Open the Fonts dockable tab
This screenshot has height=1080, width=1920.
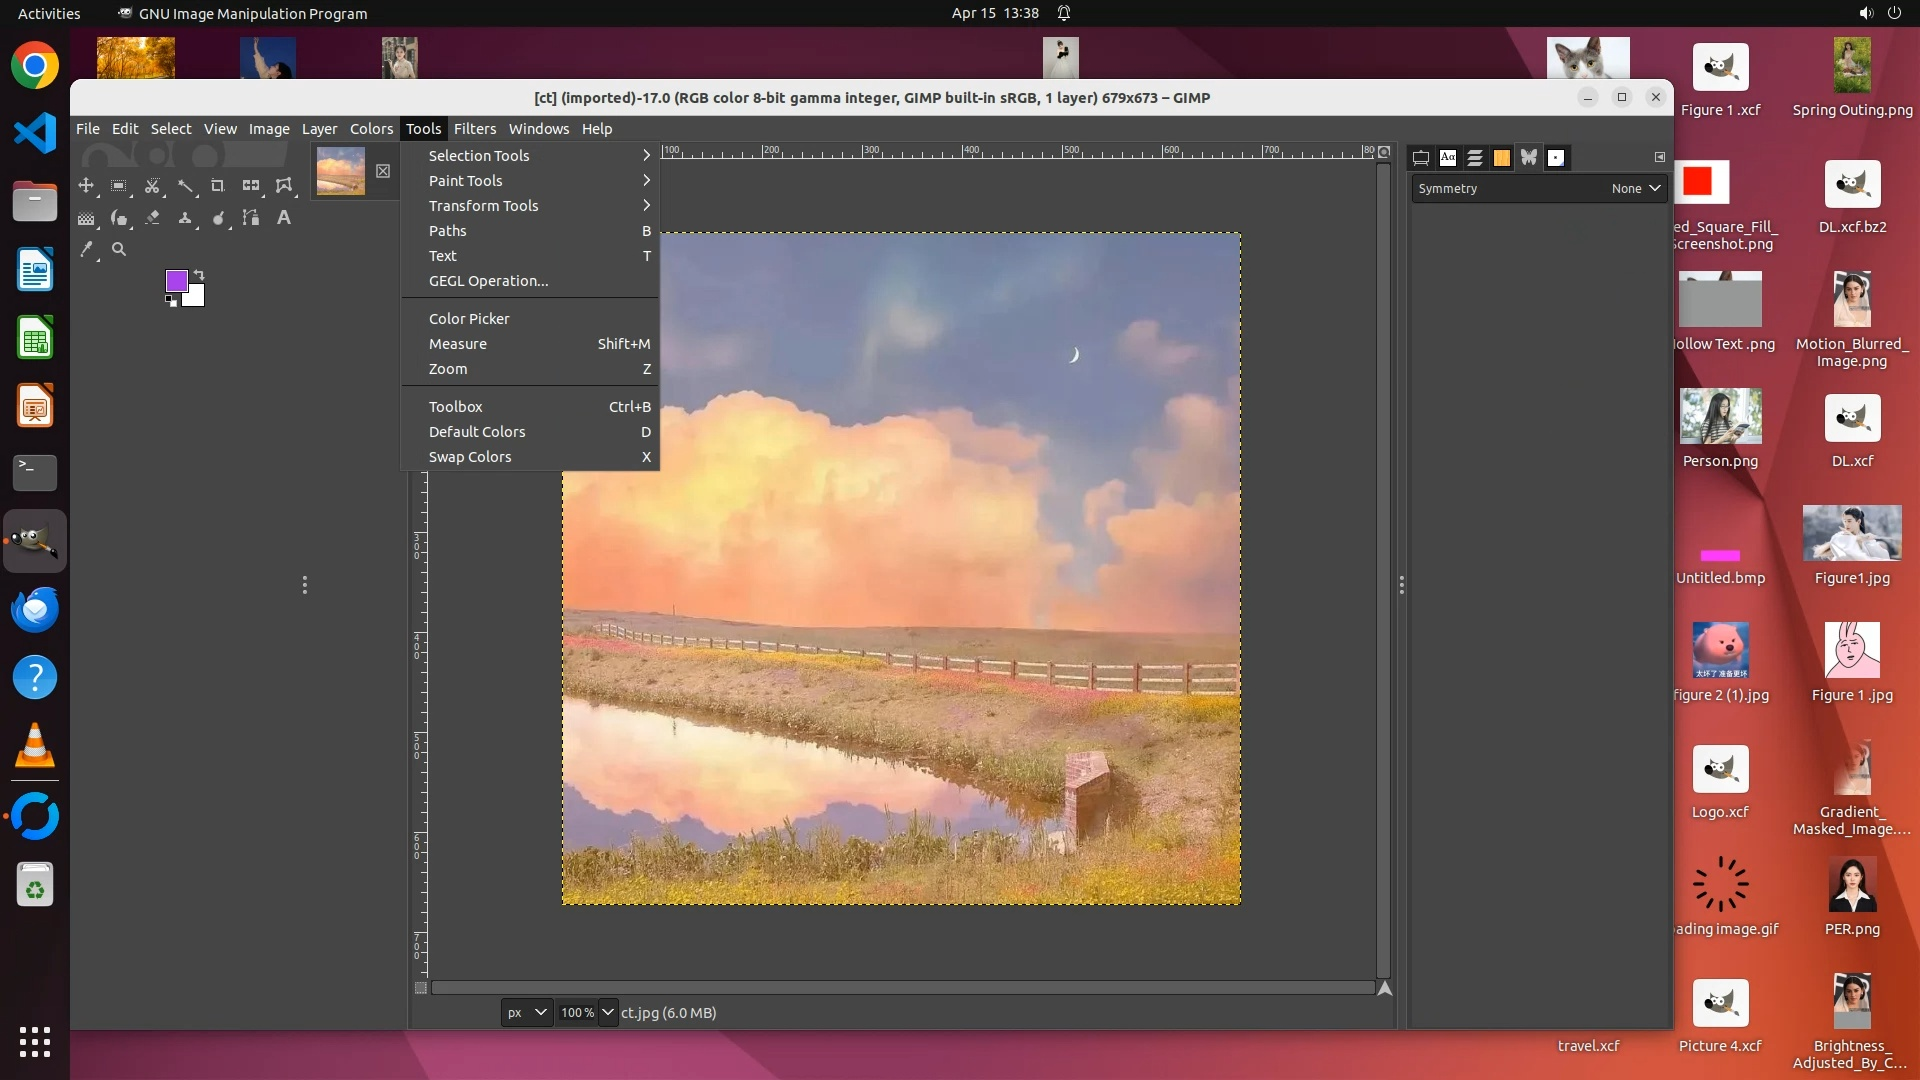1448,157
